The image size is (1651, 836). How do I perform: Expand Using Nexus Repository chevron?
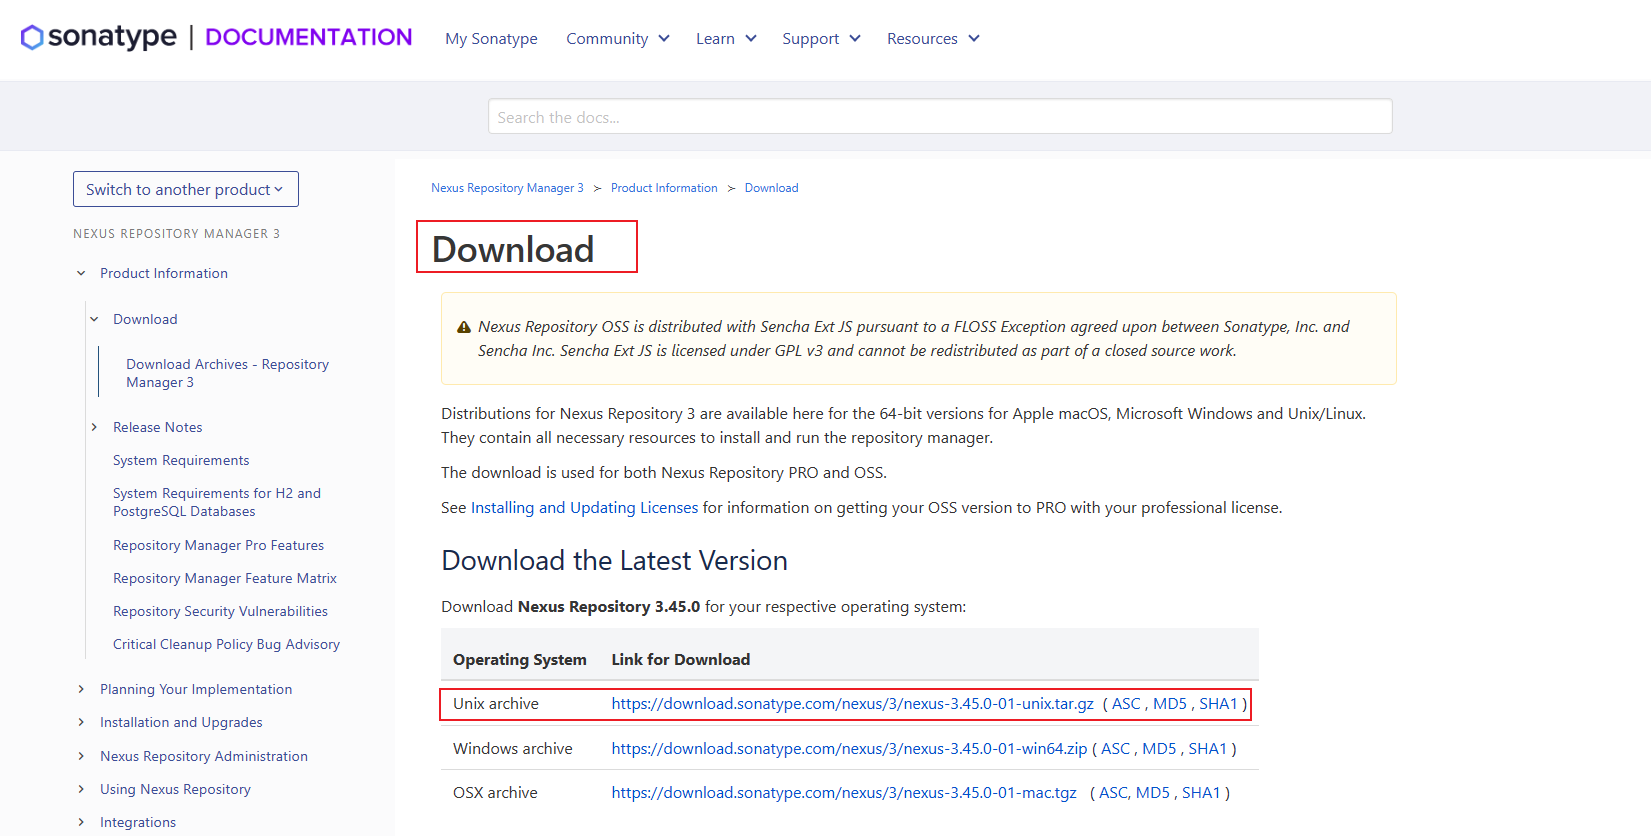(x=81, y=789)
